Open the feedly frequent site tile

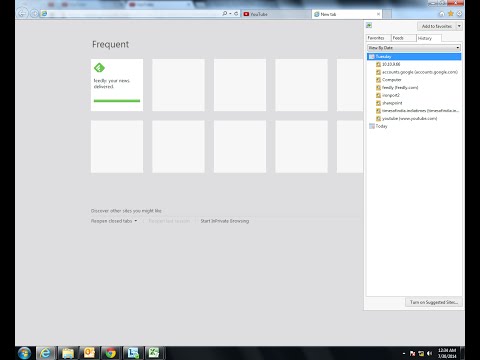click(x=117, y=85)
